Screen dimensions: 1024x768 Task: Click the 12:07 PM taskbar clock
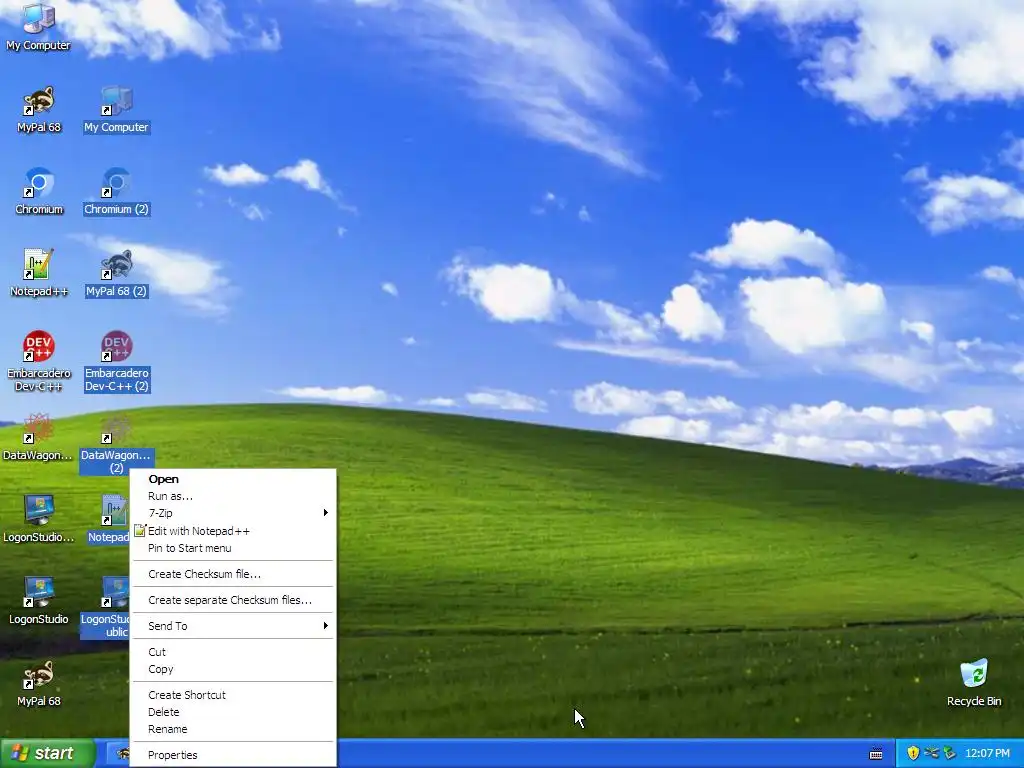pyautogui.click(x=987, y=754)
